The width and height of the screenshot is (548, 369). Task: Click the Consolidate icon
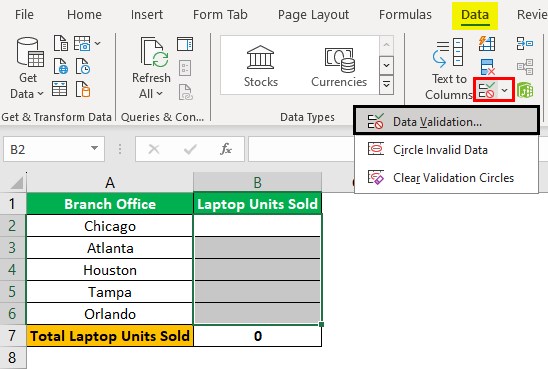coord(525,44)
